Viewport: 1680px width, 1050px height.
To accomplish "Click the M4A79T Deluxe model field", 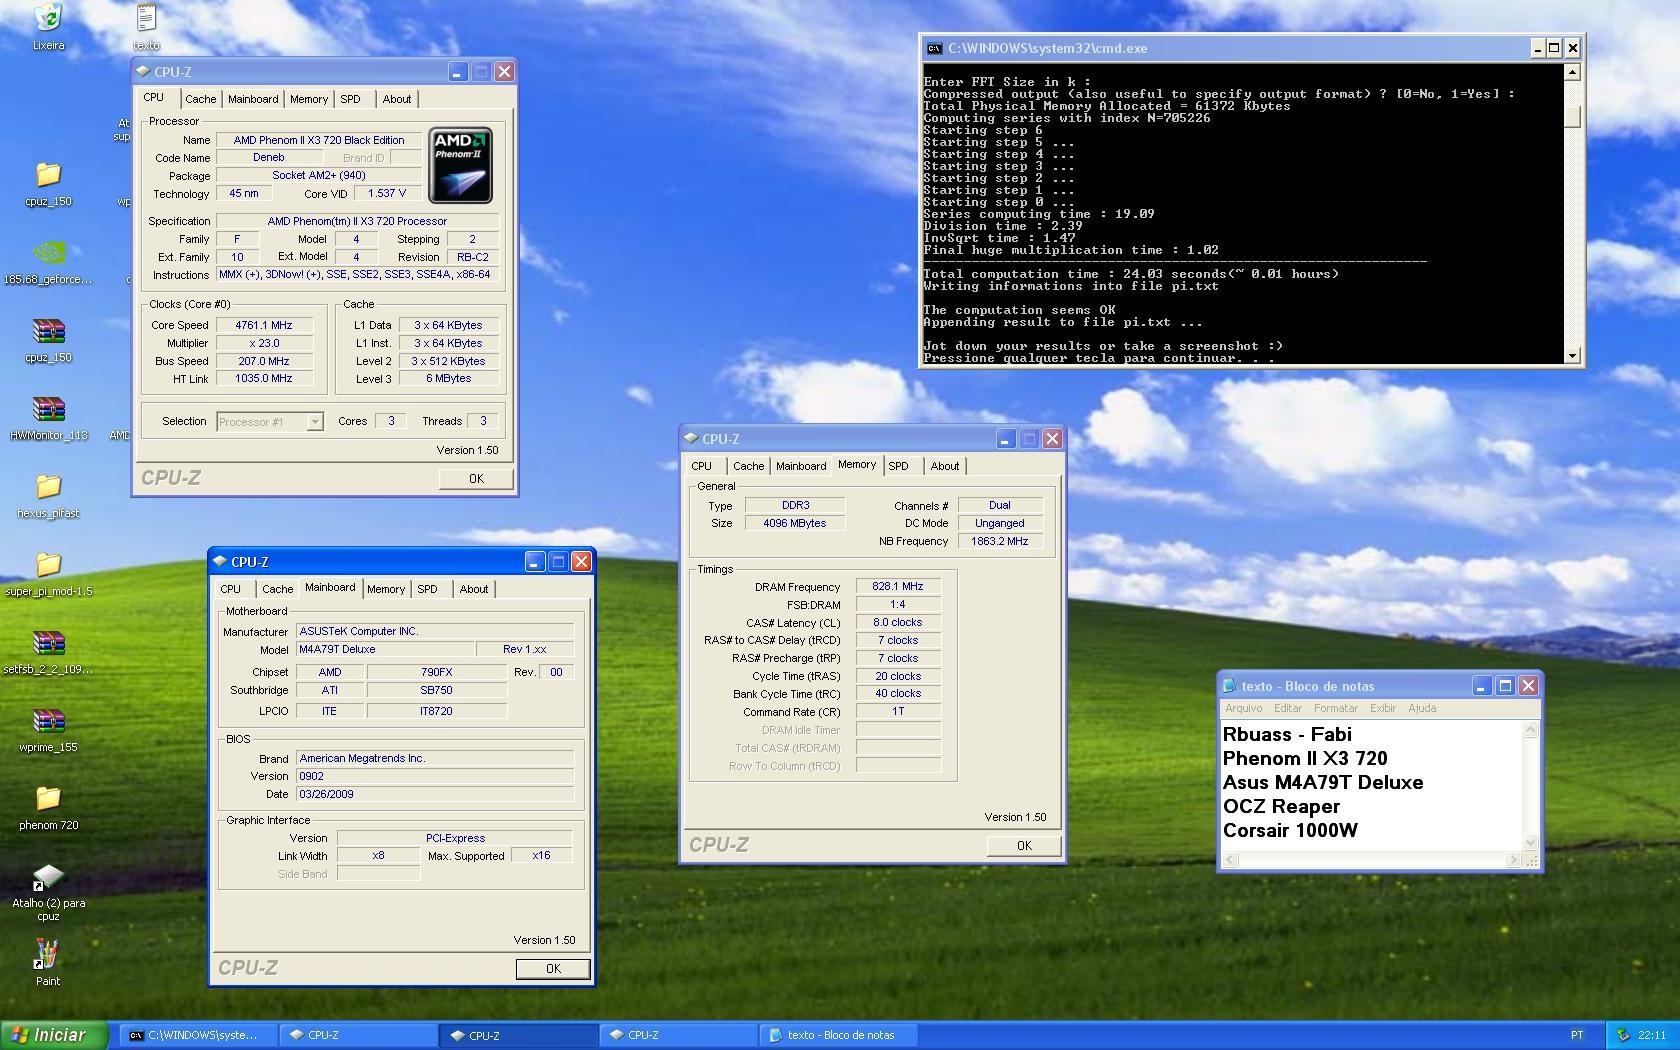I will pyautogui.click(x=384, y=650).
